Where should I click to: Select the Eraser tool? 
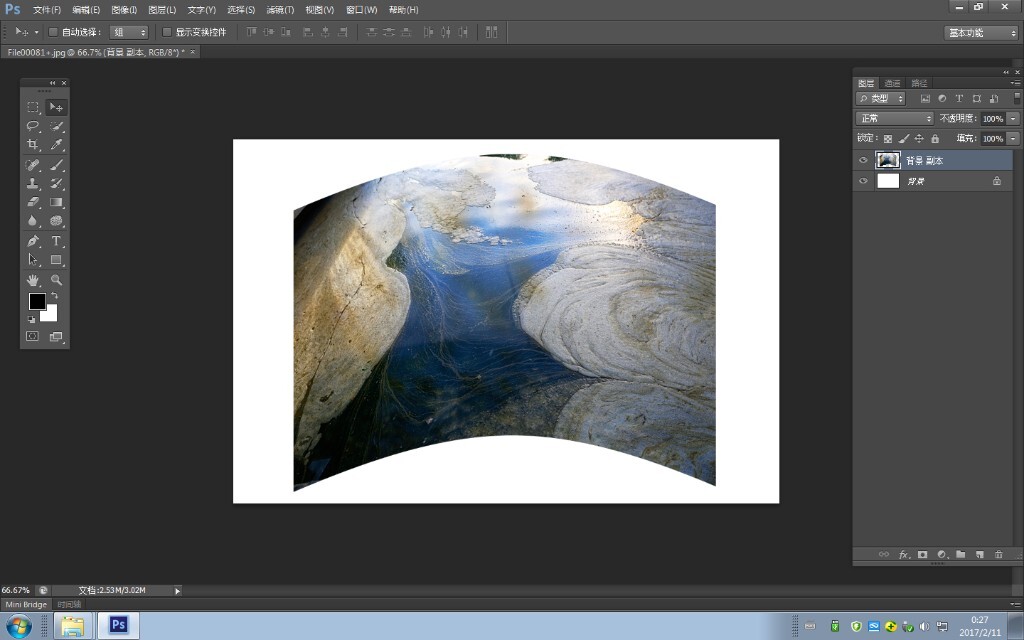(33, 202)
